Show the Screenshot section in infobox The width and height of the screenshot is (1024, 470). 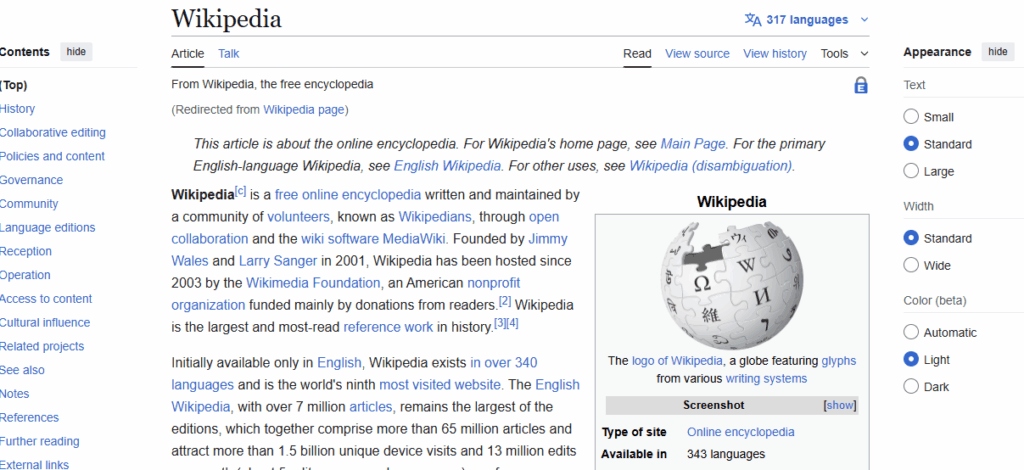point(839,405)
